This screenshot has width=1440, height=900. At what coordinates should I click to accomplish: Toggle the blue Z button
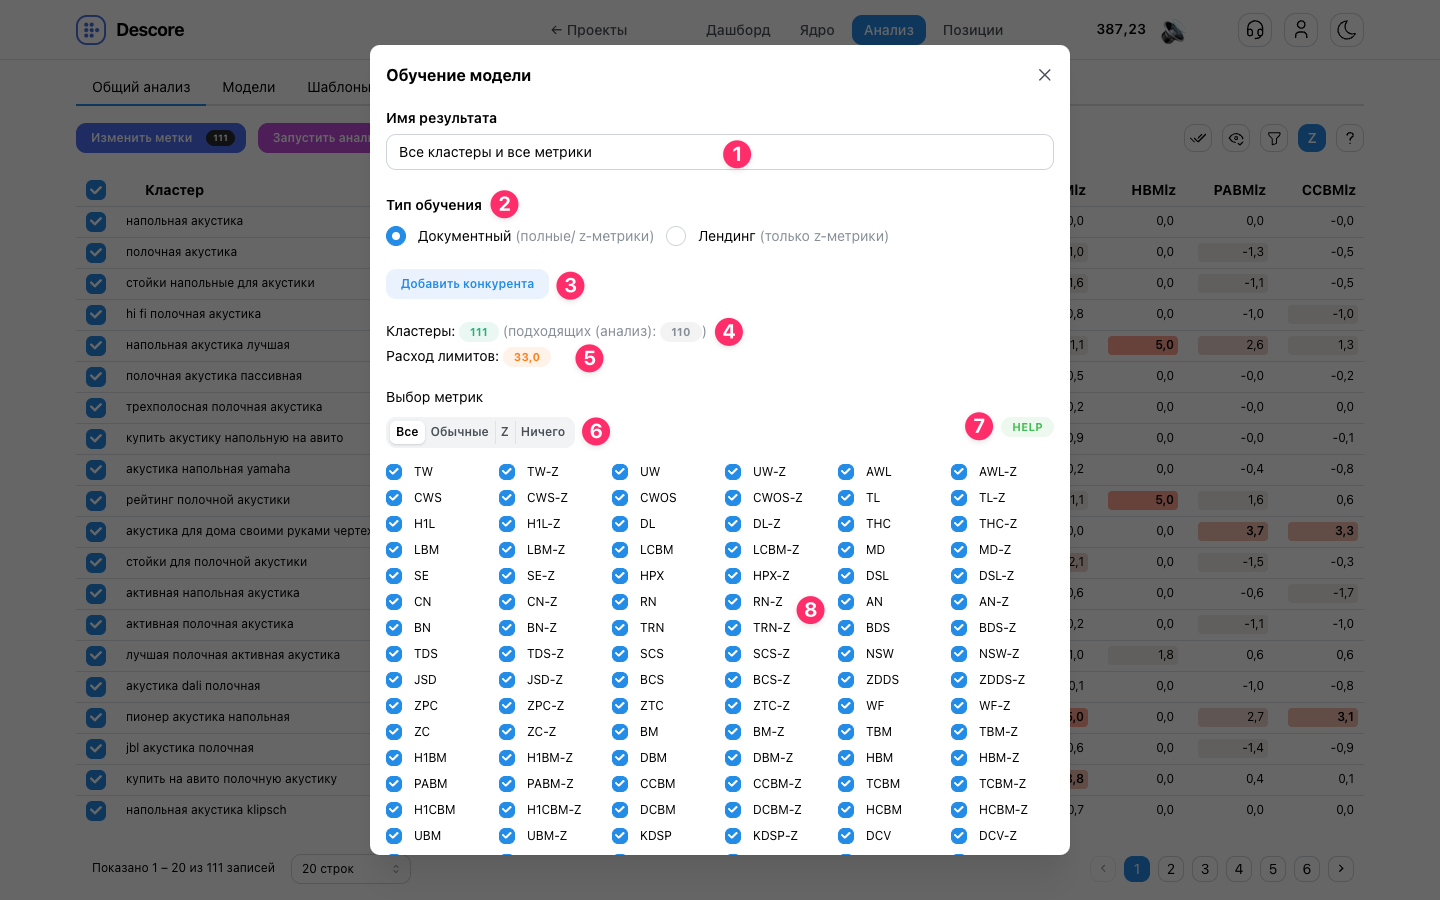click(1312, 138)
